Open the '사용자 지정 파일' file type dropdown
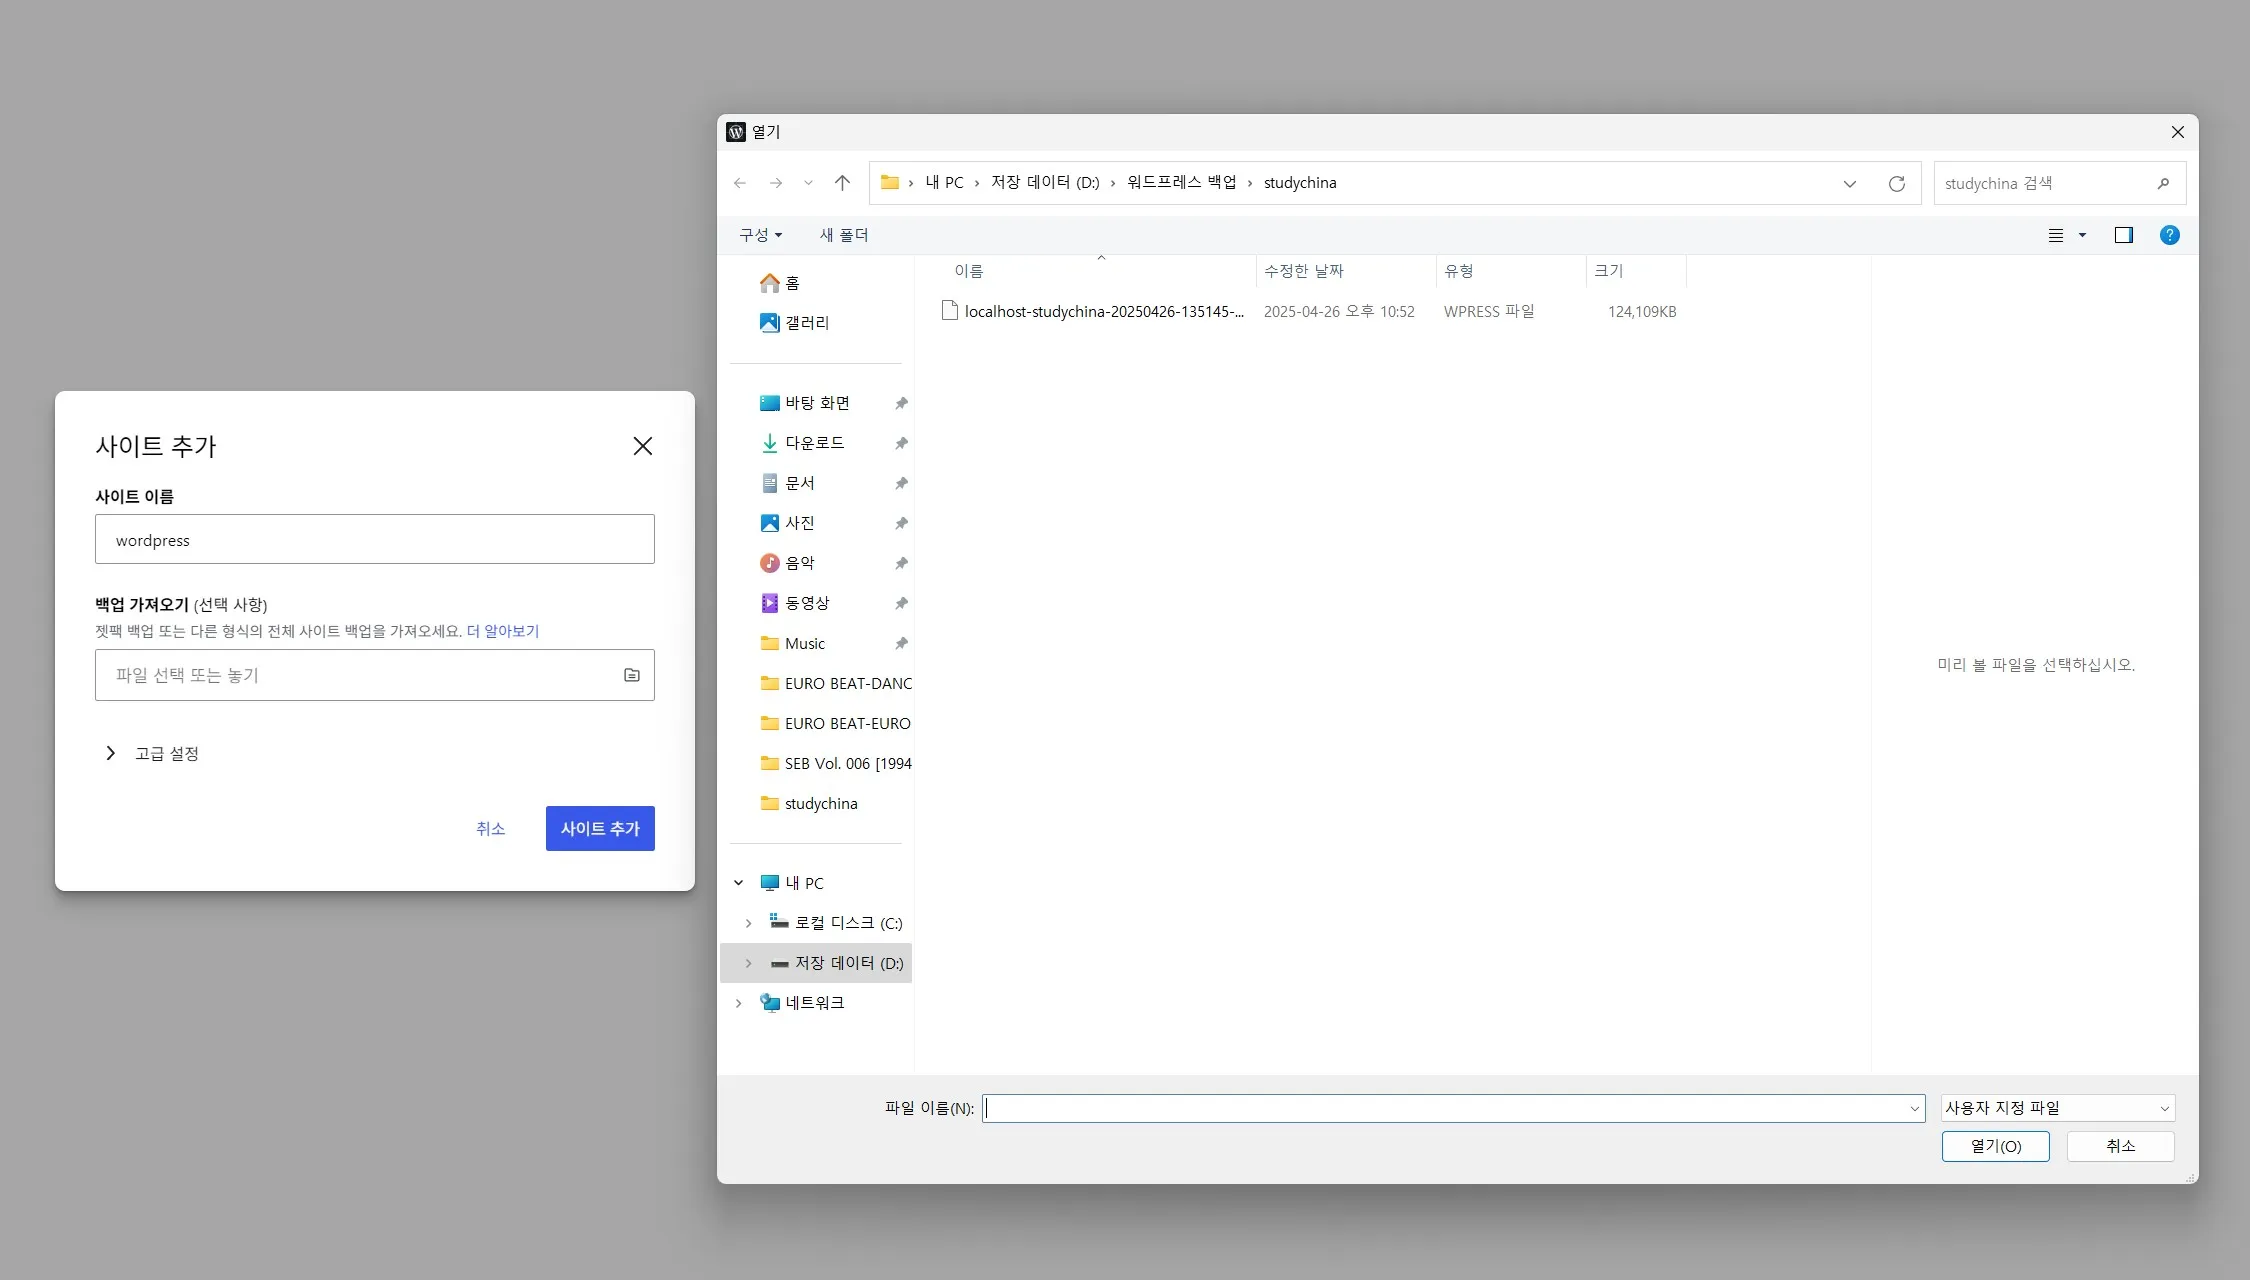Viewport: 2250px width, 1280px height. point(2058,1108)
